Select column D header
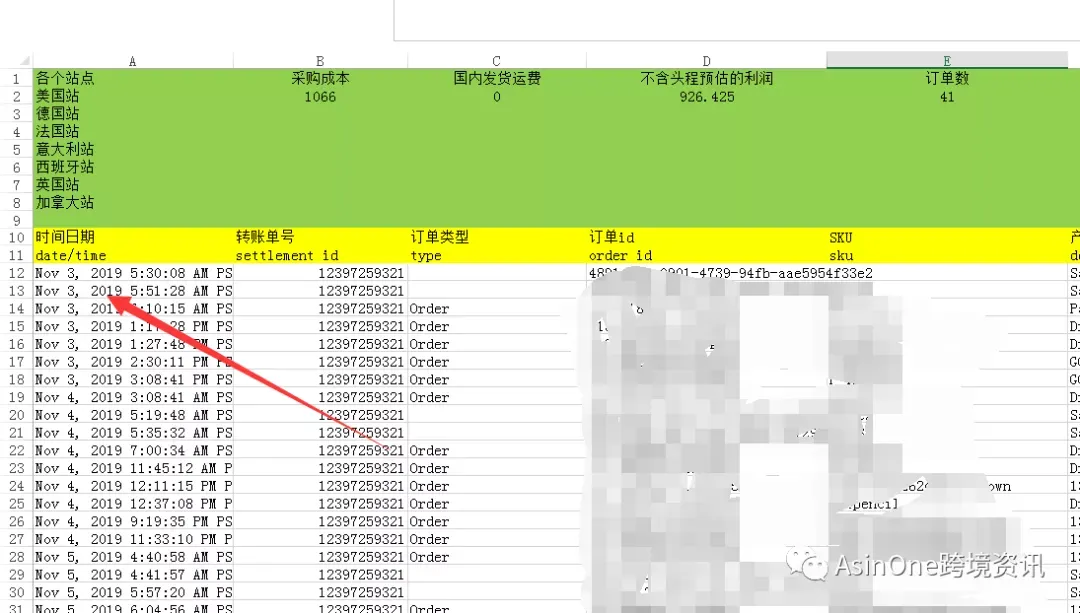Screen dimensions: 1080x613 coord(707,61)
